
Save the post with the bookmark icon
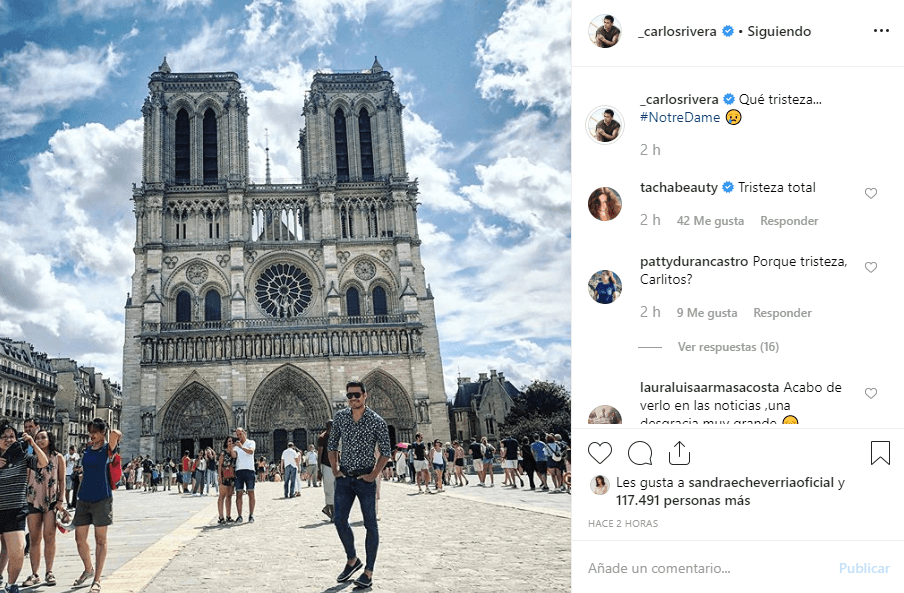click(880, 453)
